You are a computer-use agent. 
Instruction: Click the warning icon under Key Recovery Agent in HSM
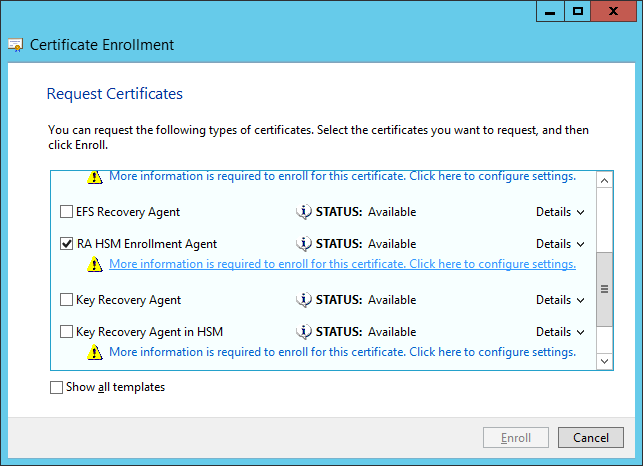coord(95,353)
